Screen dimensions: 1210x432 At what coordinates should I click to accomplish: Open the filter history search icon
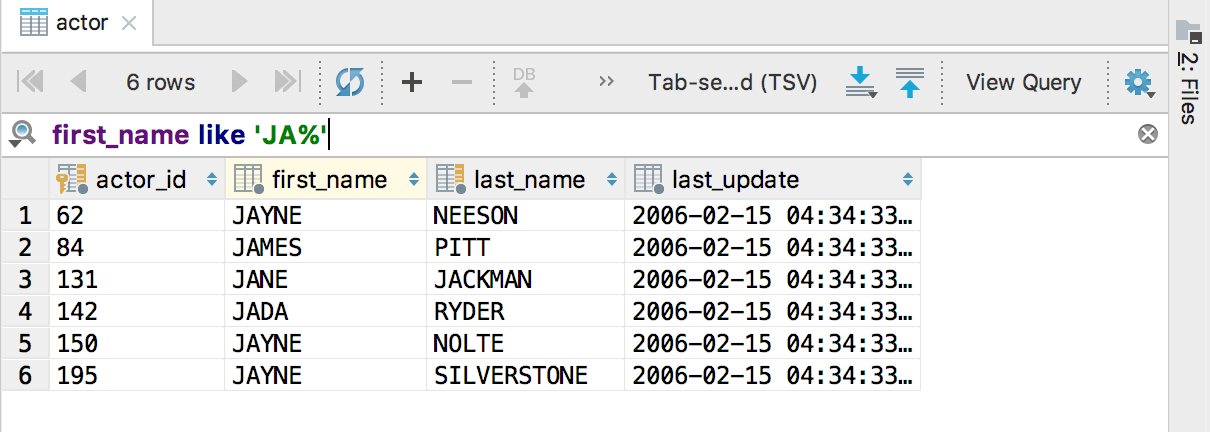pyautogui.click(x=22, y=134)
